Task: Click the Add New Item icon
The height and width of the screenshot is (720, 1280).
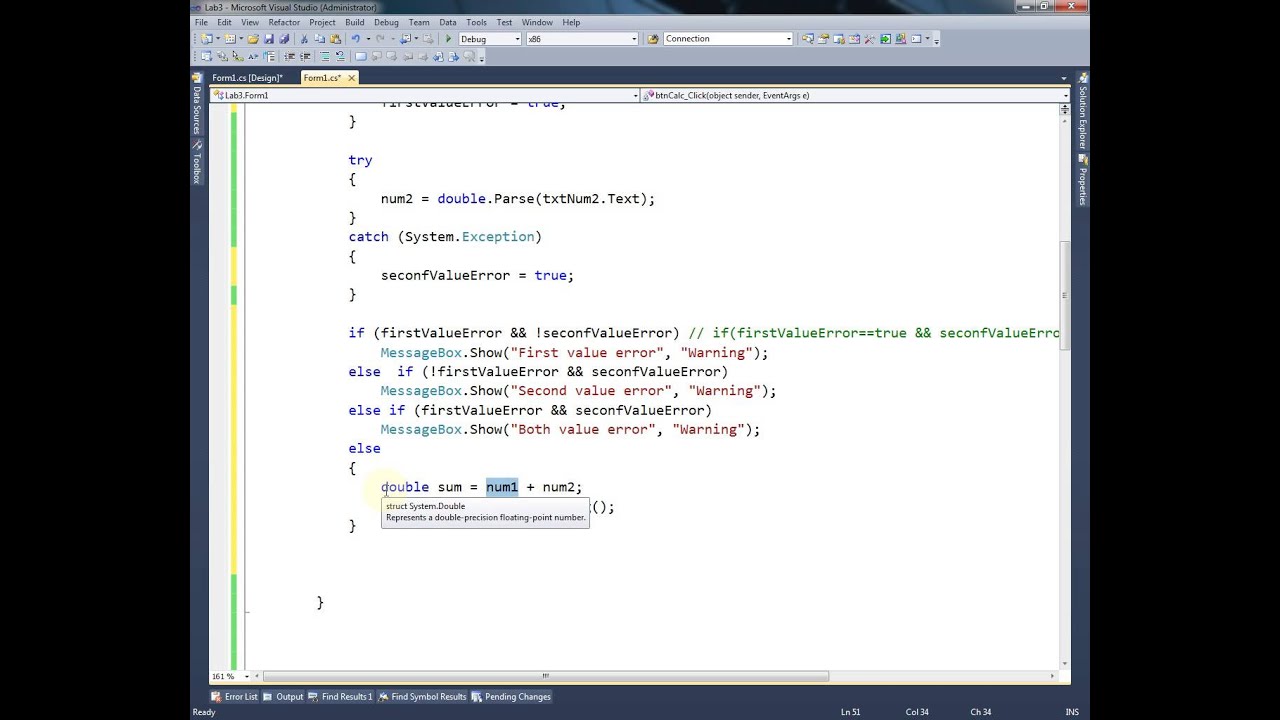Action: (230, 39)
